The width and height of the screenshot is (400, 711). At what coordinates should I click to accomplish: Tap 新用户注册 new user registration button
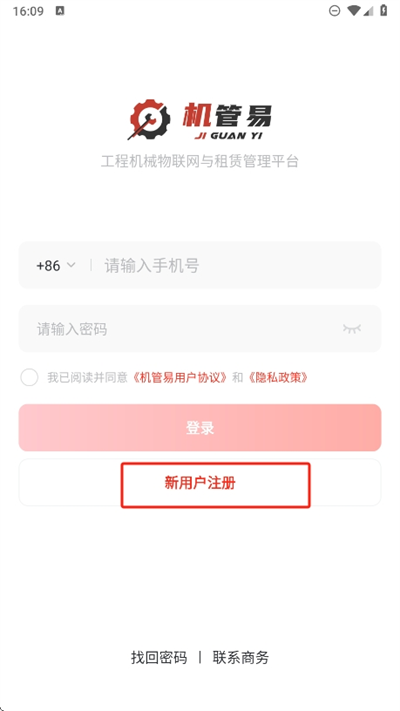(200, 483)
